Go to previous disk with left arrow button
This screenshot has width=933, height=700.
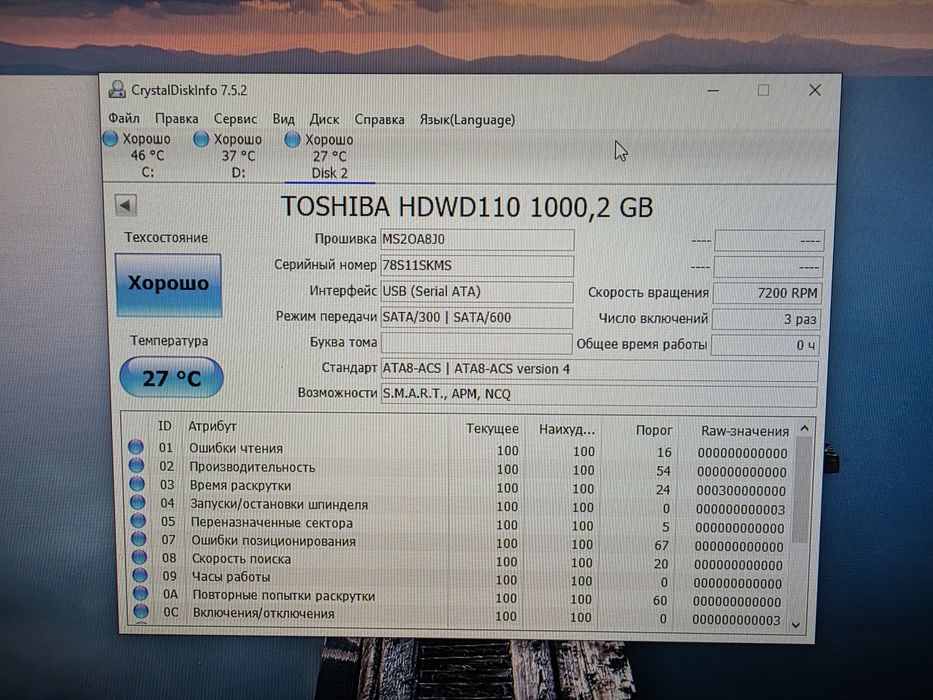tap(126, 206)
